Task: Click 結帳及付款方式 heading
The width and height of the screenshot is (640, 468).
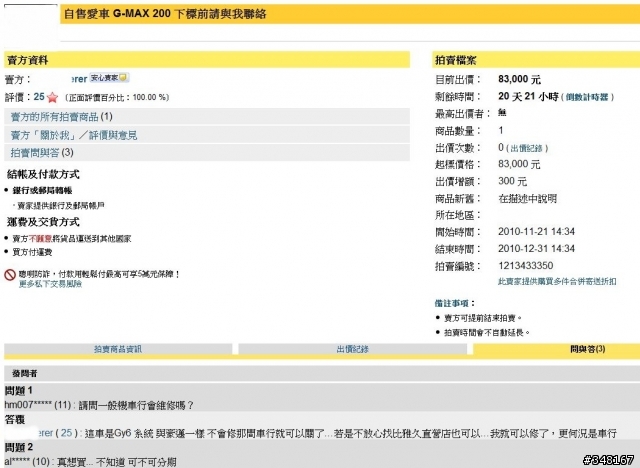Action: (43, 175)
